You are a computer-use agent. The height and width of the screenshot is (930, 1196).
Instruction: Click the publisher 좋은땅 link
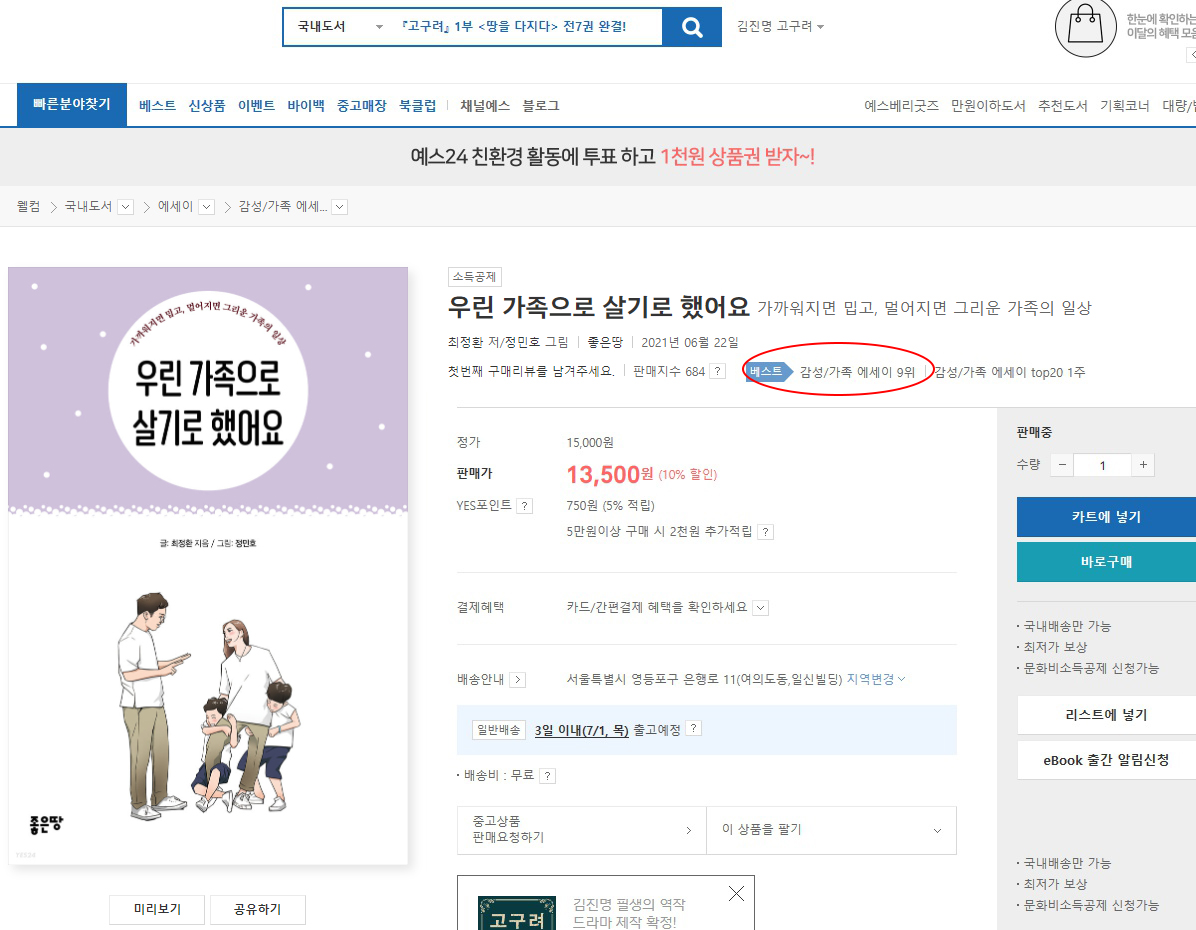coord(605,343)
